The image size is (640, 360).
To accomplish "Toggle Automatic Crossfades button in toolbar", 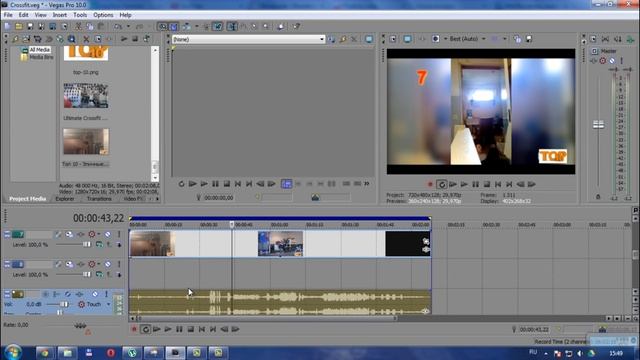I will click(x=173, y=27).
